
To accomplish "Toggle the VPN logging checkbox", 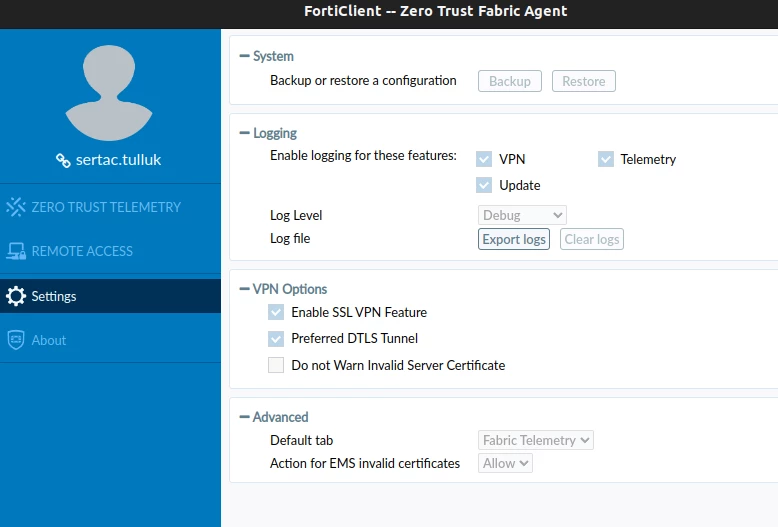I will (x=484, y=159).
